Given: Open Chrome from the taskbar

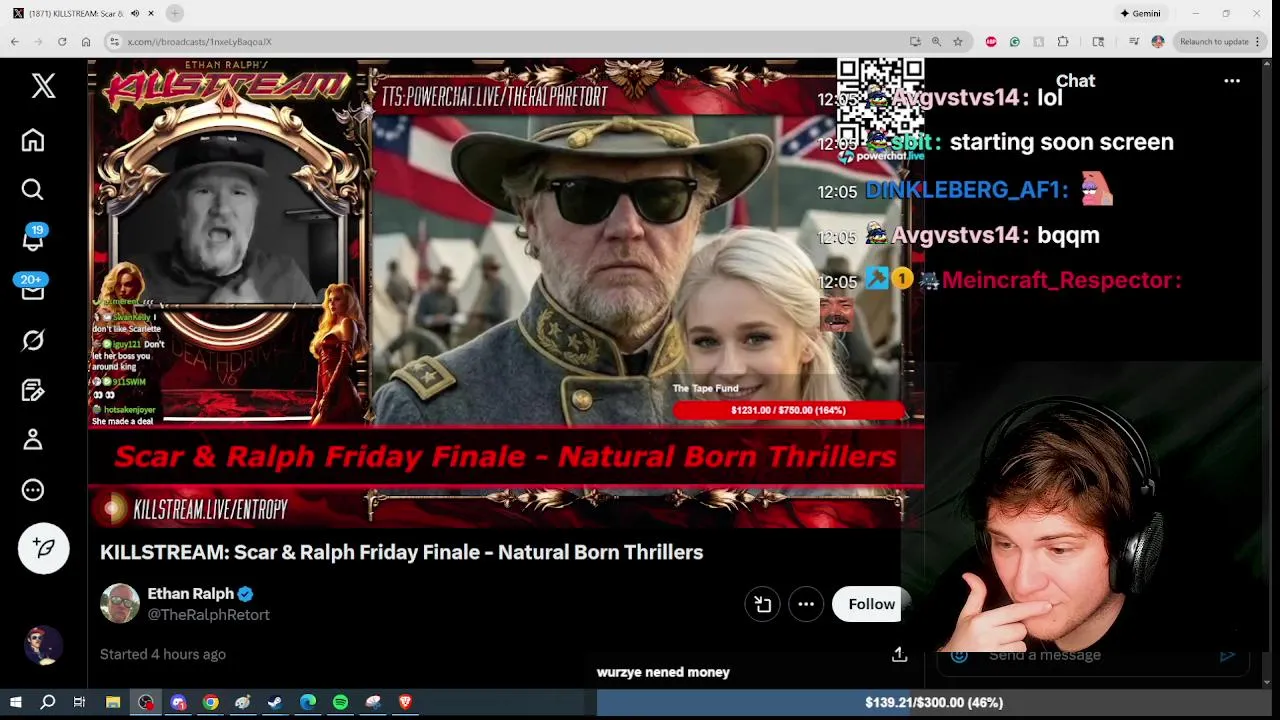Looking at the screenshot, I should point(210,702).
